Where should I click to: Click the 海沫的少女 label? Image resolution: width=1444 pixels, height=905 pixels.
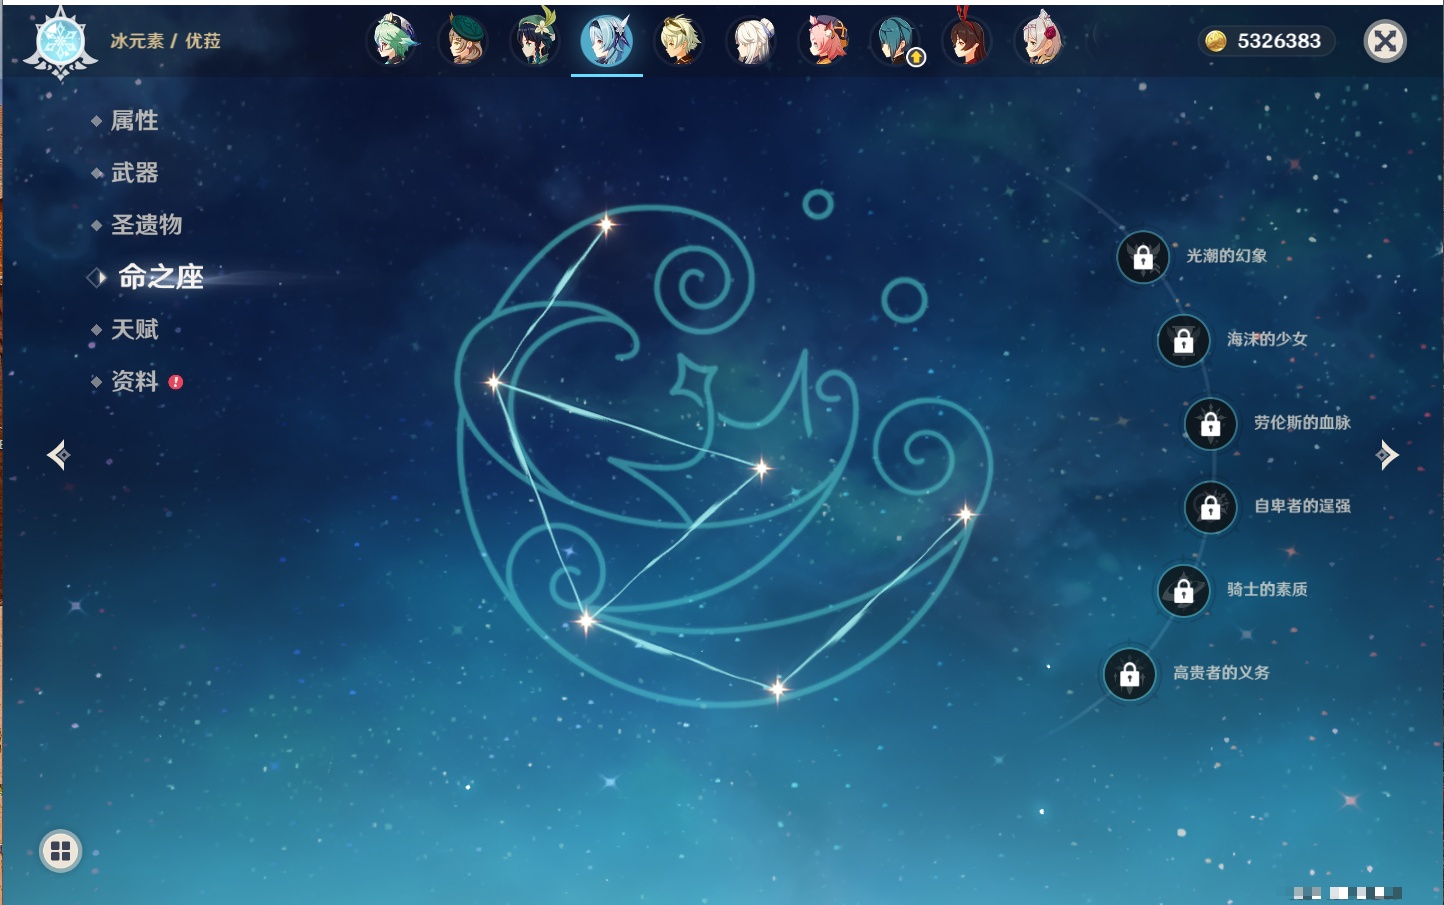(x=1267, y=339)
